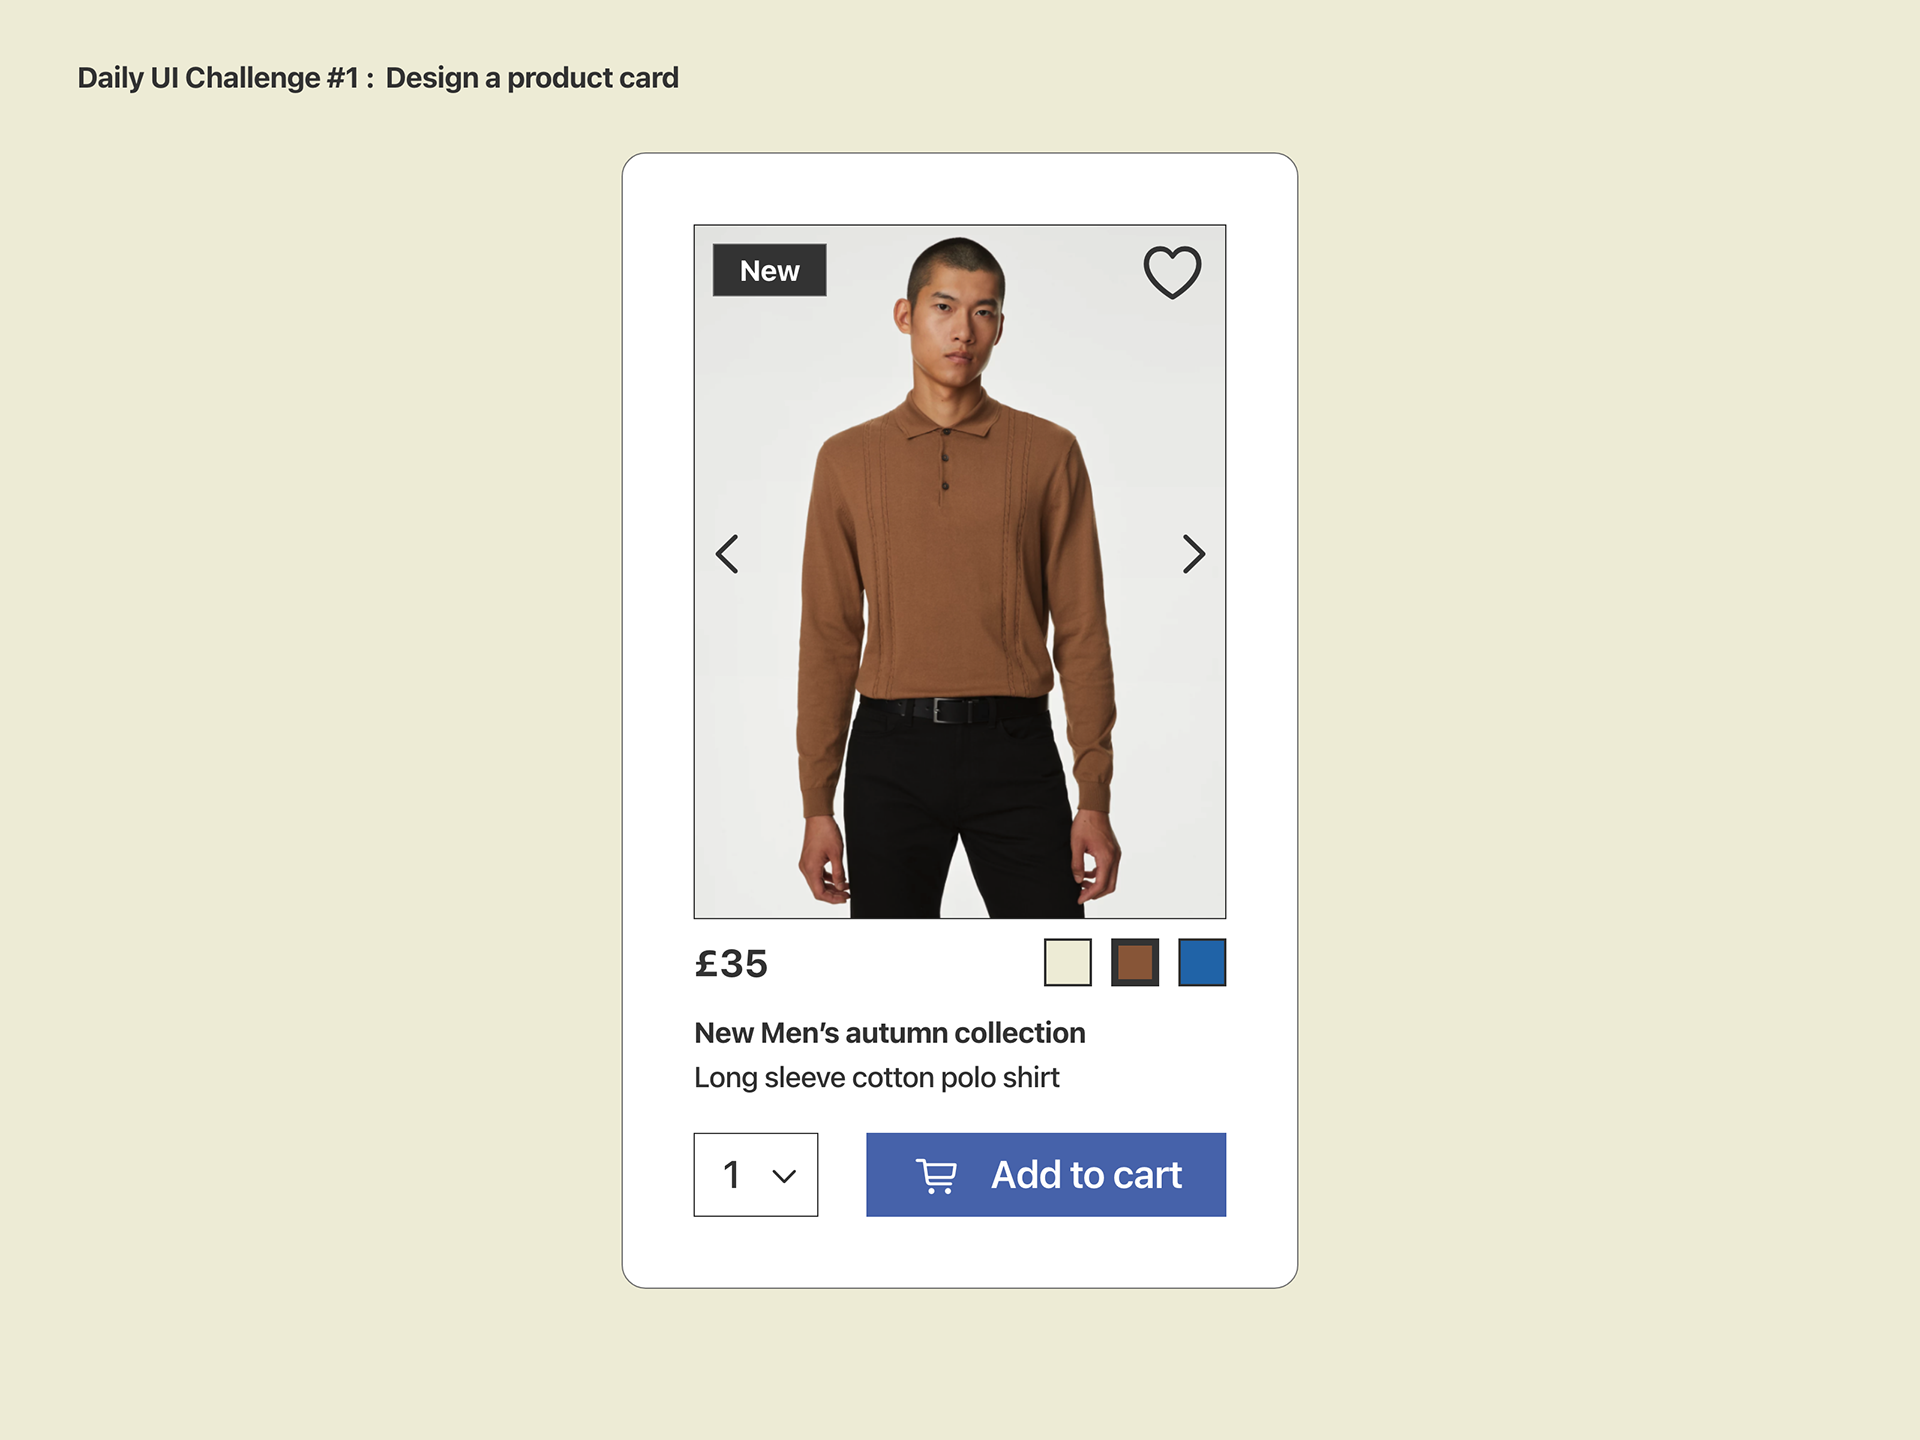Pick the blue color swatch
The image size is (1920, 1440).
click(1201, 962)
